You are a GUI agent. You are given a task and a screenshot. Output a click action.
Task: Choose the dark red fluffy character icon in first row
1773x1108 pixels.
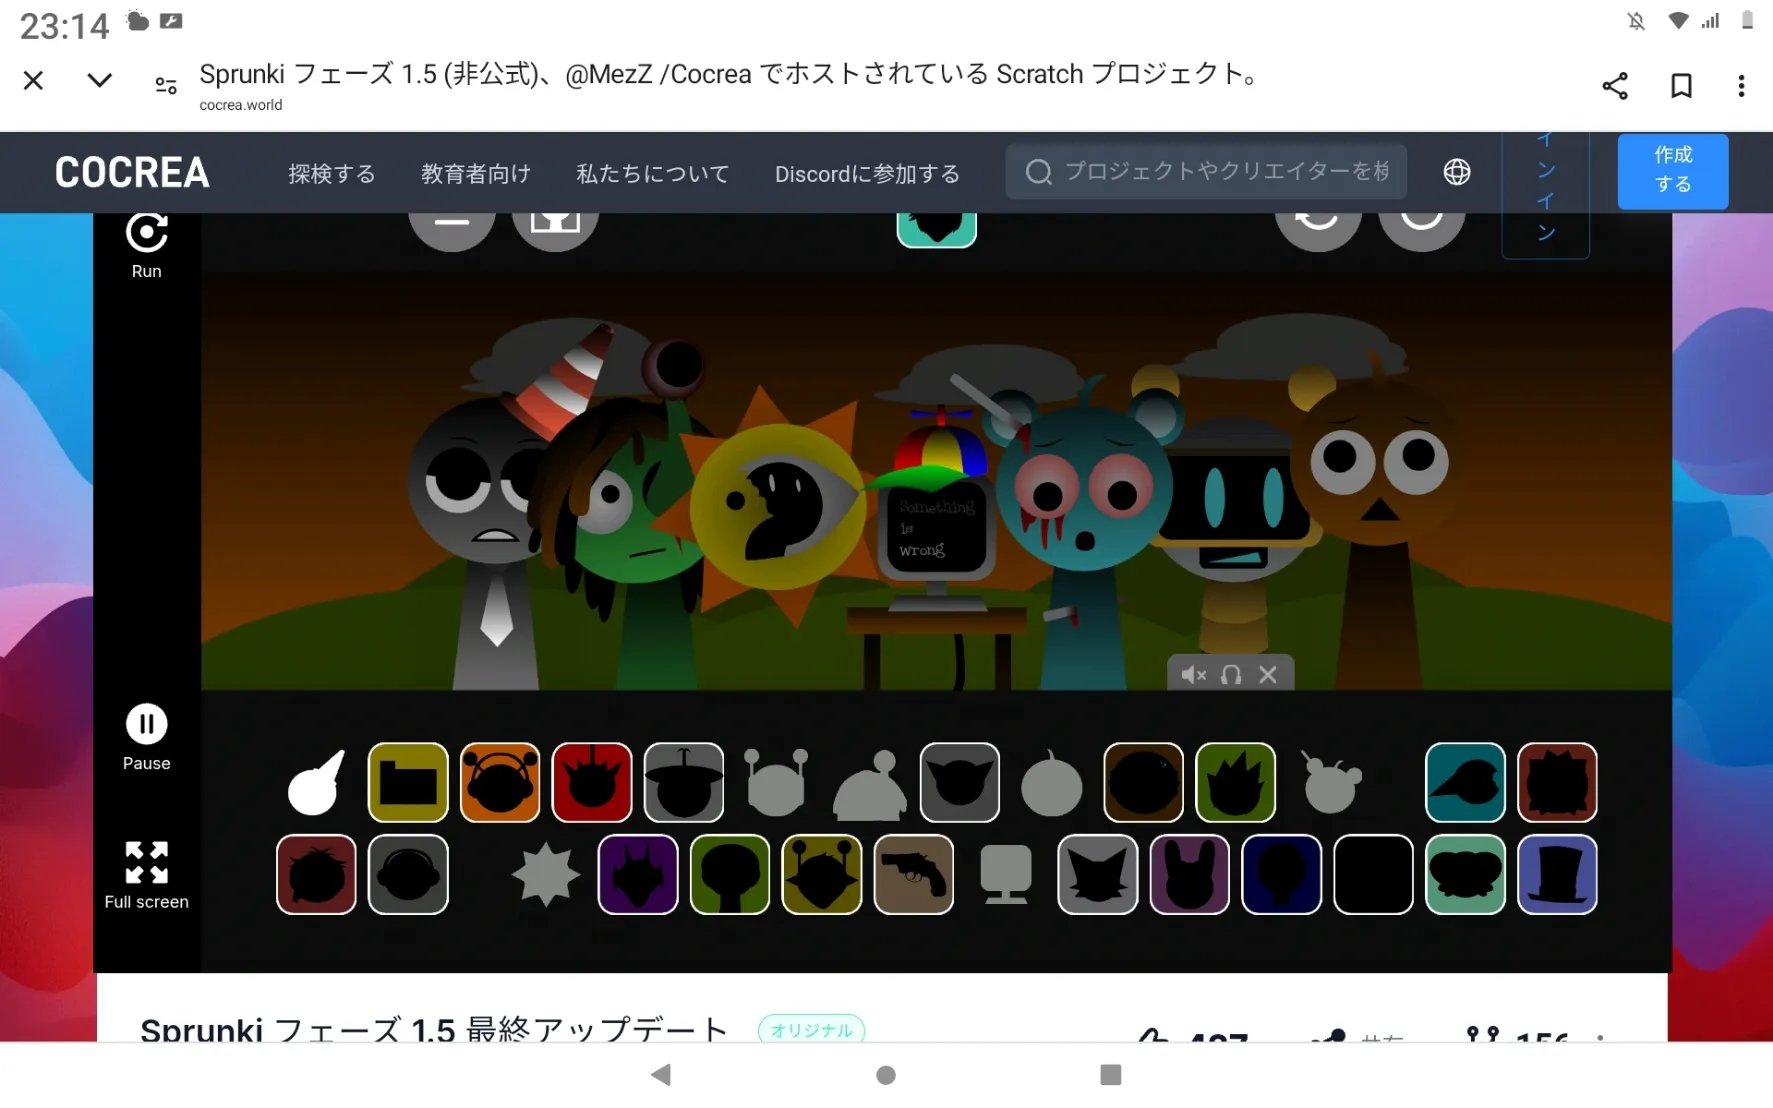tap(1557, 782)
